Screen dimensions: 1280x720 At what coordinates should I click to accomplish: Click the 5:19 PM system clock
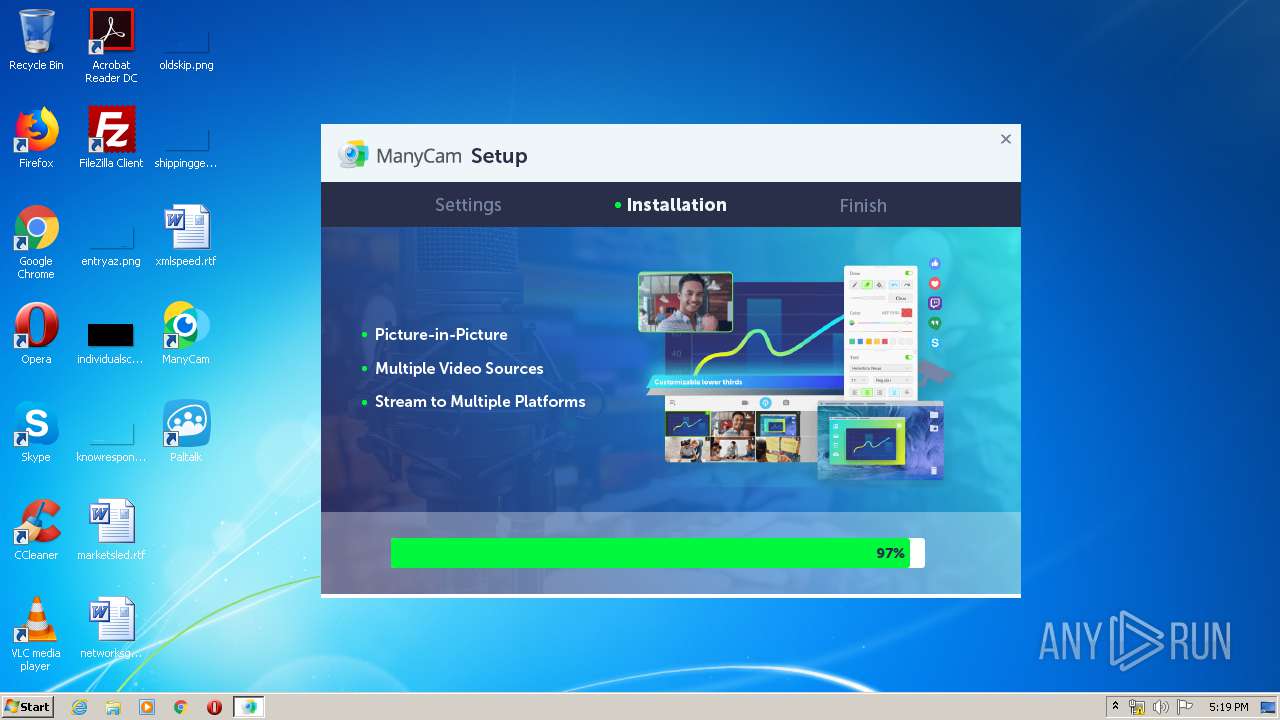pyautogui.click(x=1228, y=707)
